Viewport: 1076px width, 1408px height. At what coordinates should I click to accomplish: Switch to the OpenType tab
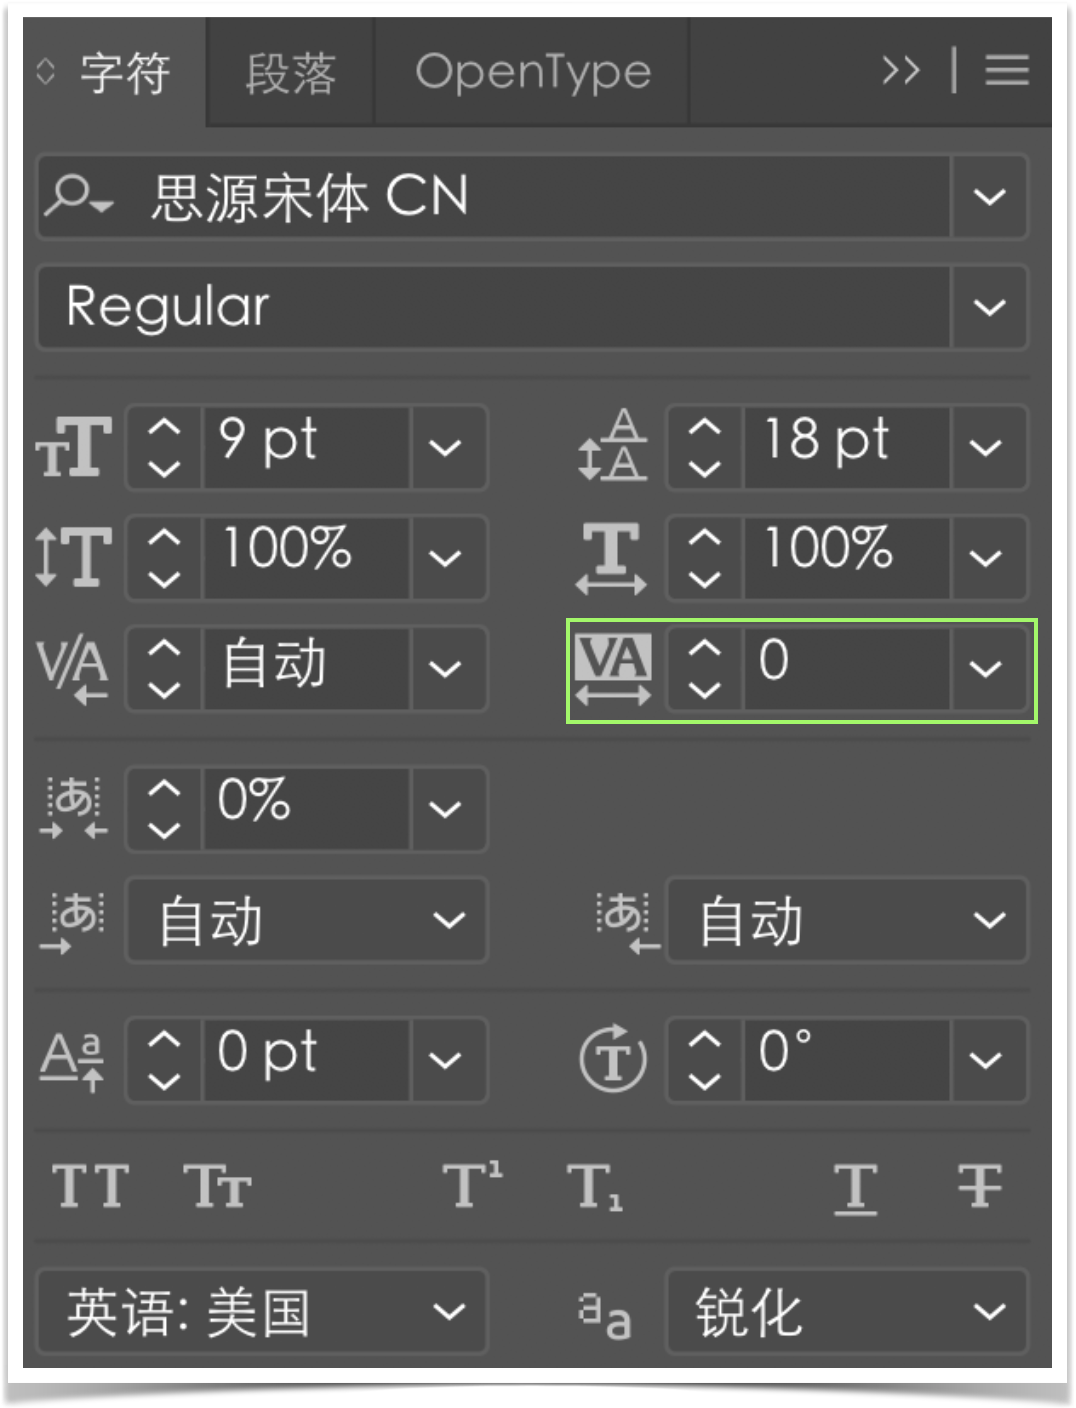point(532,72)
